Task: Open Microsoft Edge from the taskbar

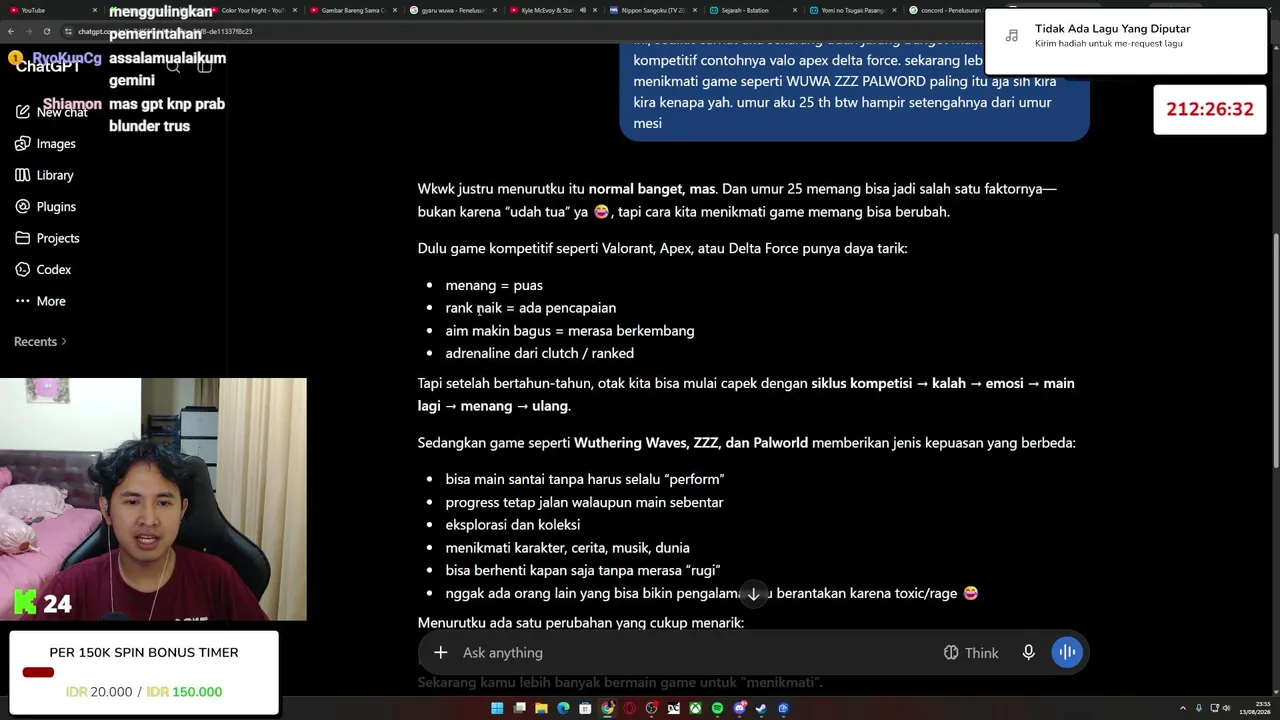Action: tap(564, 708)
